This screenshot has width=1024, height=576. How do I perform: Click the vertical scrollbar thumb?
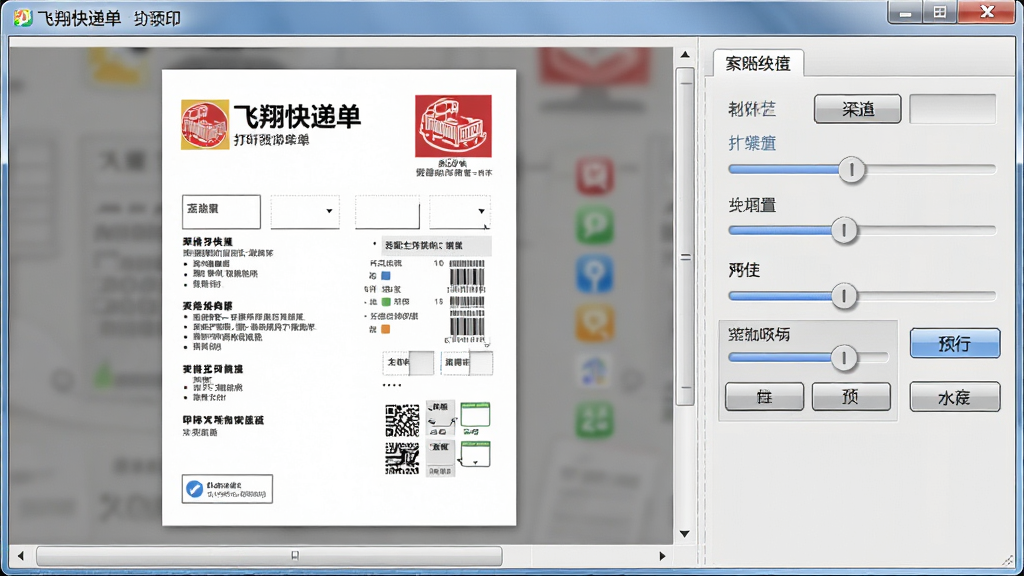(x=685, y=238)
